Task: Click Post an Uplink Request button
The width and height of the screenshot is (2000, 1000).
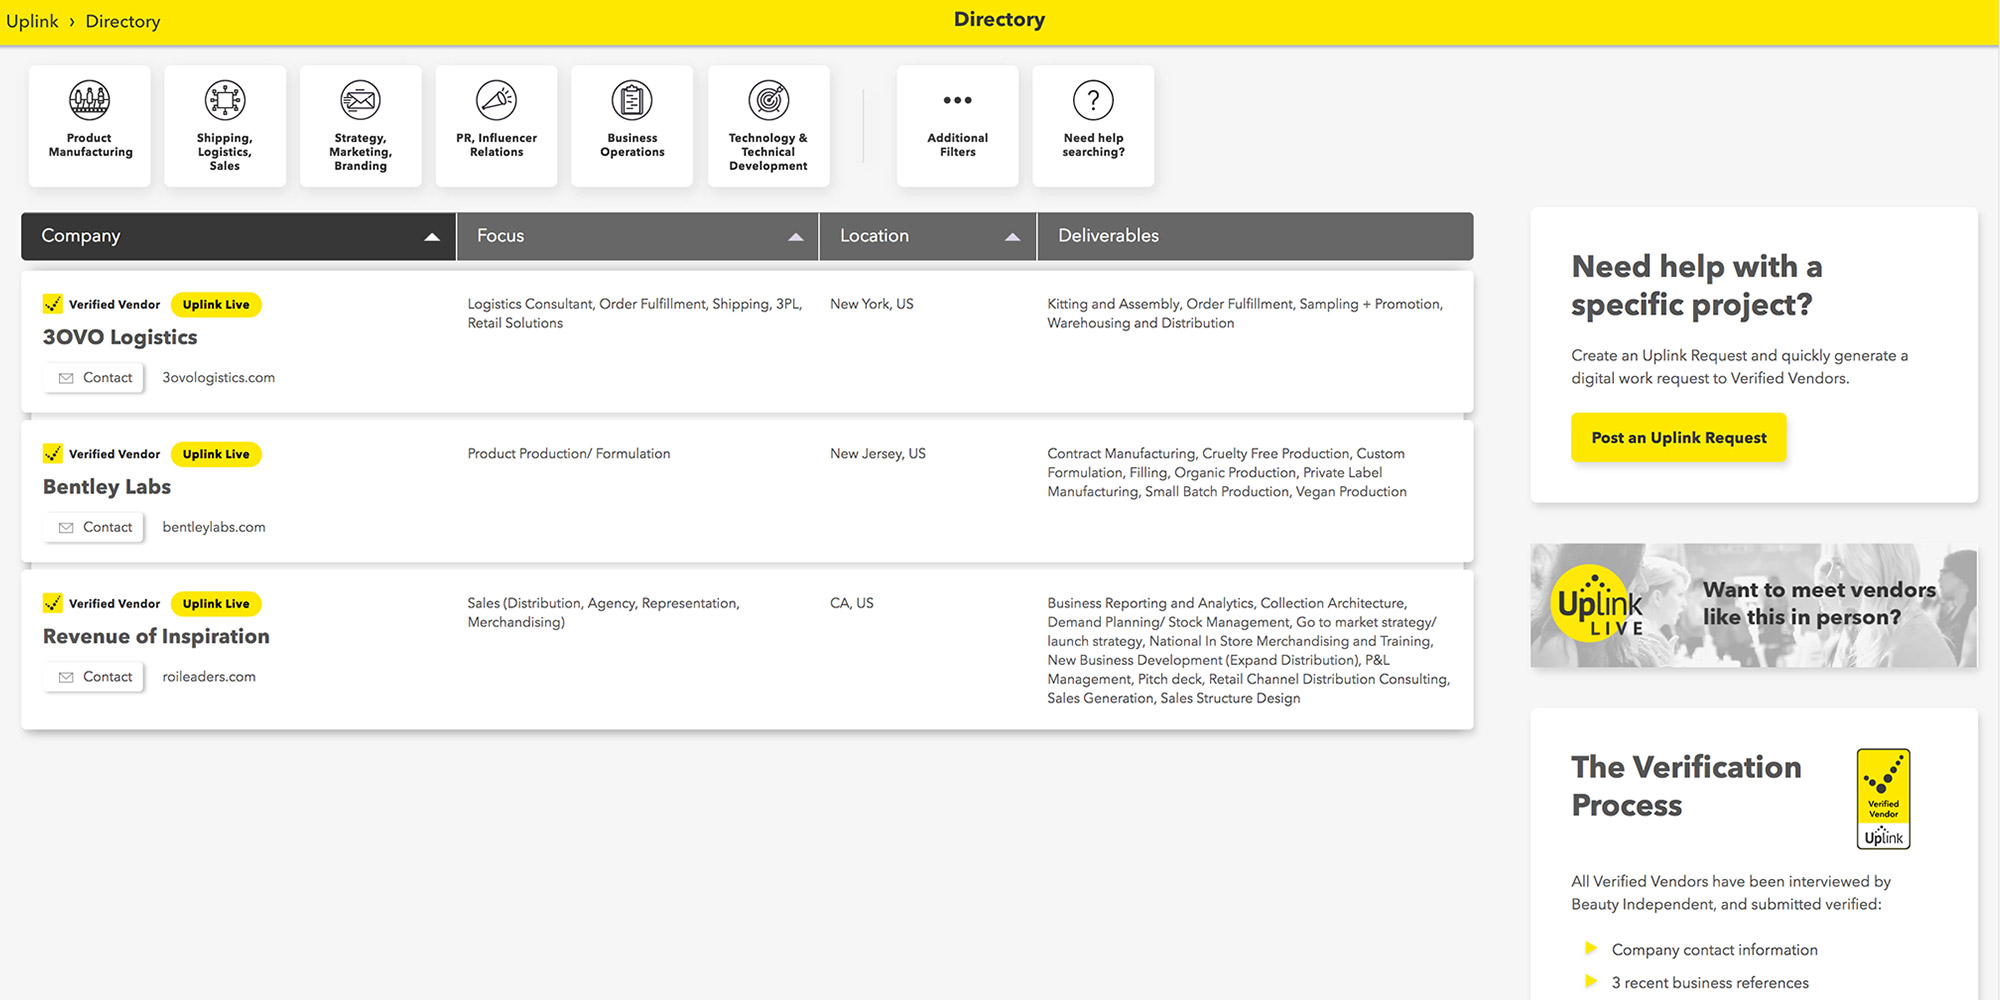Action: pos(1678,438)
